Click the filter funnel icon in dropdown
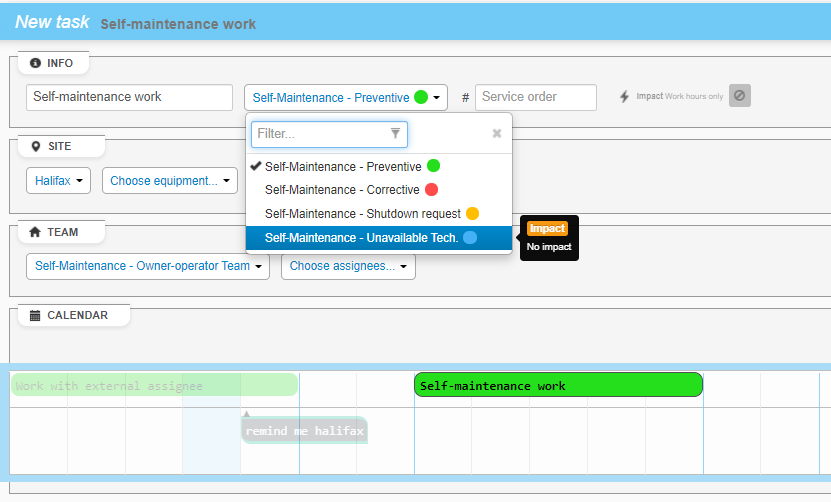The image size is (831, 502). click(395, 133)
